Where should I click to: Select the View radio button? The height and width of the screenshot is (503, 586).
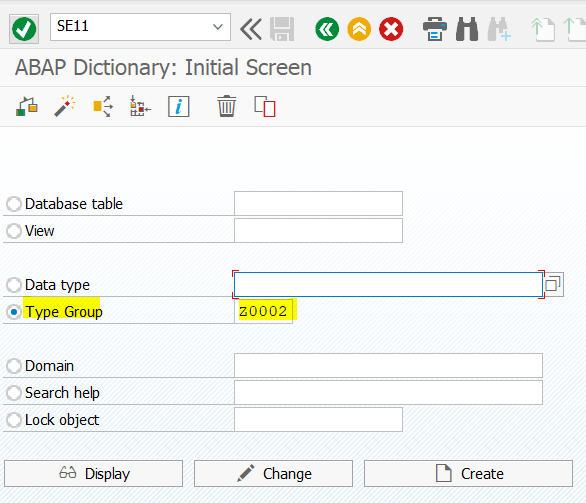pos(14,231)
